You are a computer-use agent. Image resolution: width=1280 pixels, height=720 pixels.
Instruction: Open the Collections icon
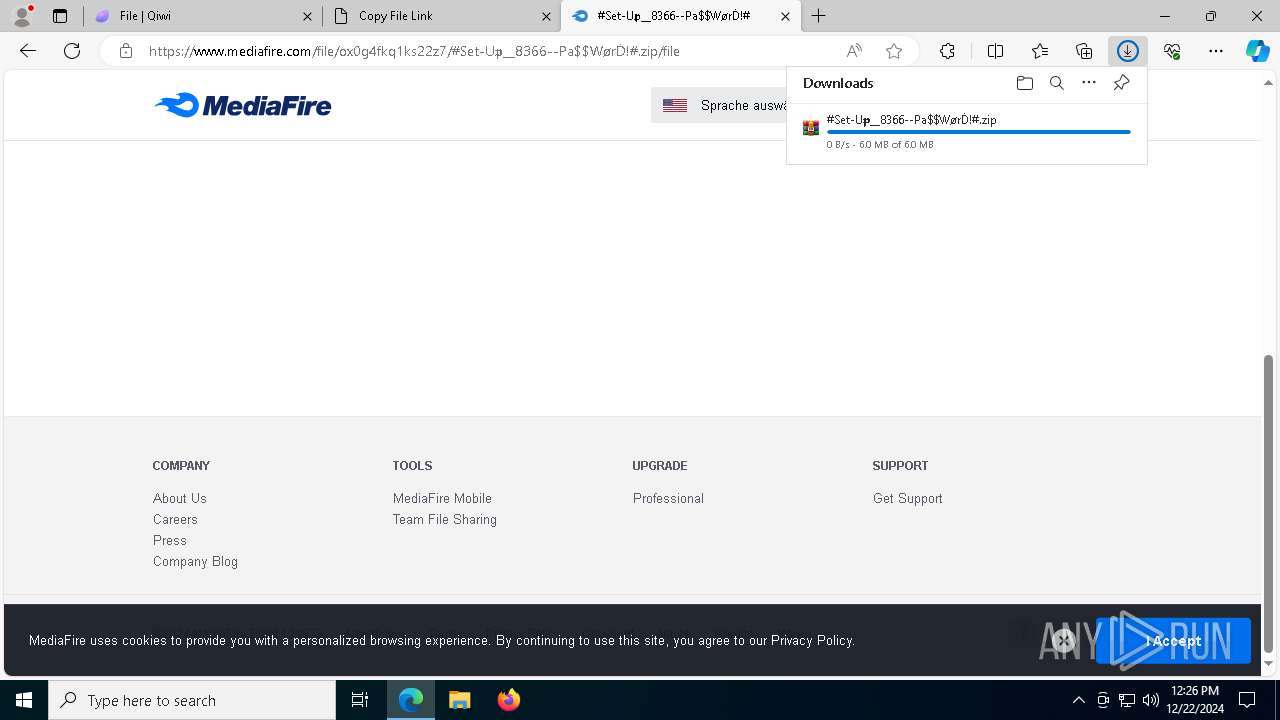pyautogui.click(x=1084, y=51)
